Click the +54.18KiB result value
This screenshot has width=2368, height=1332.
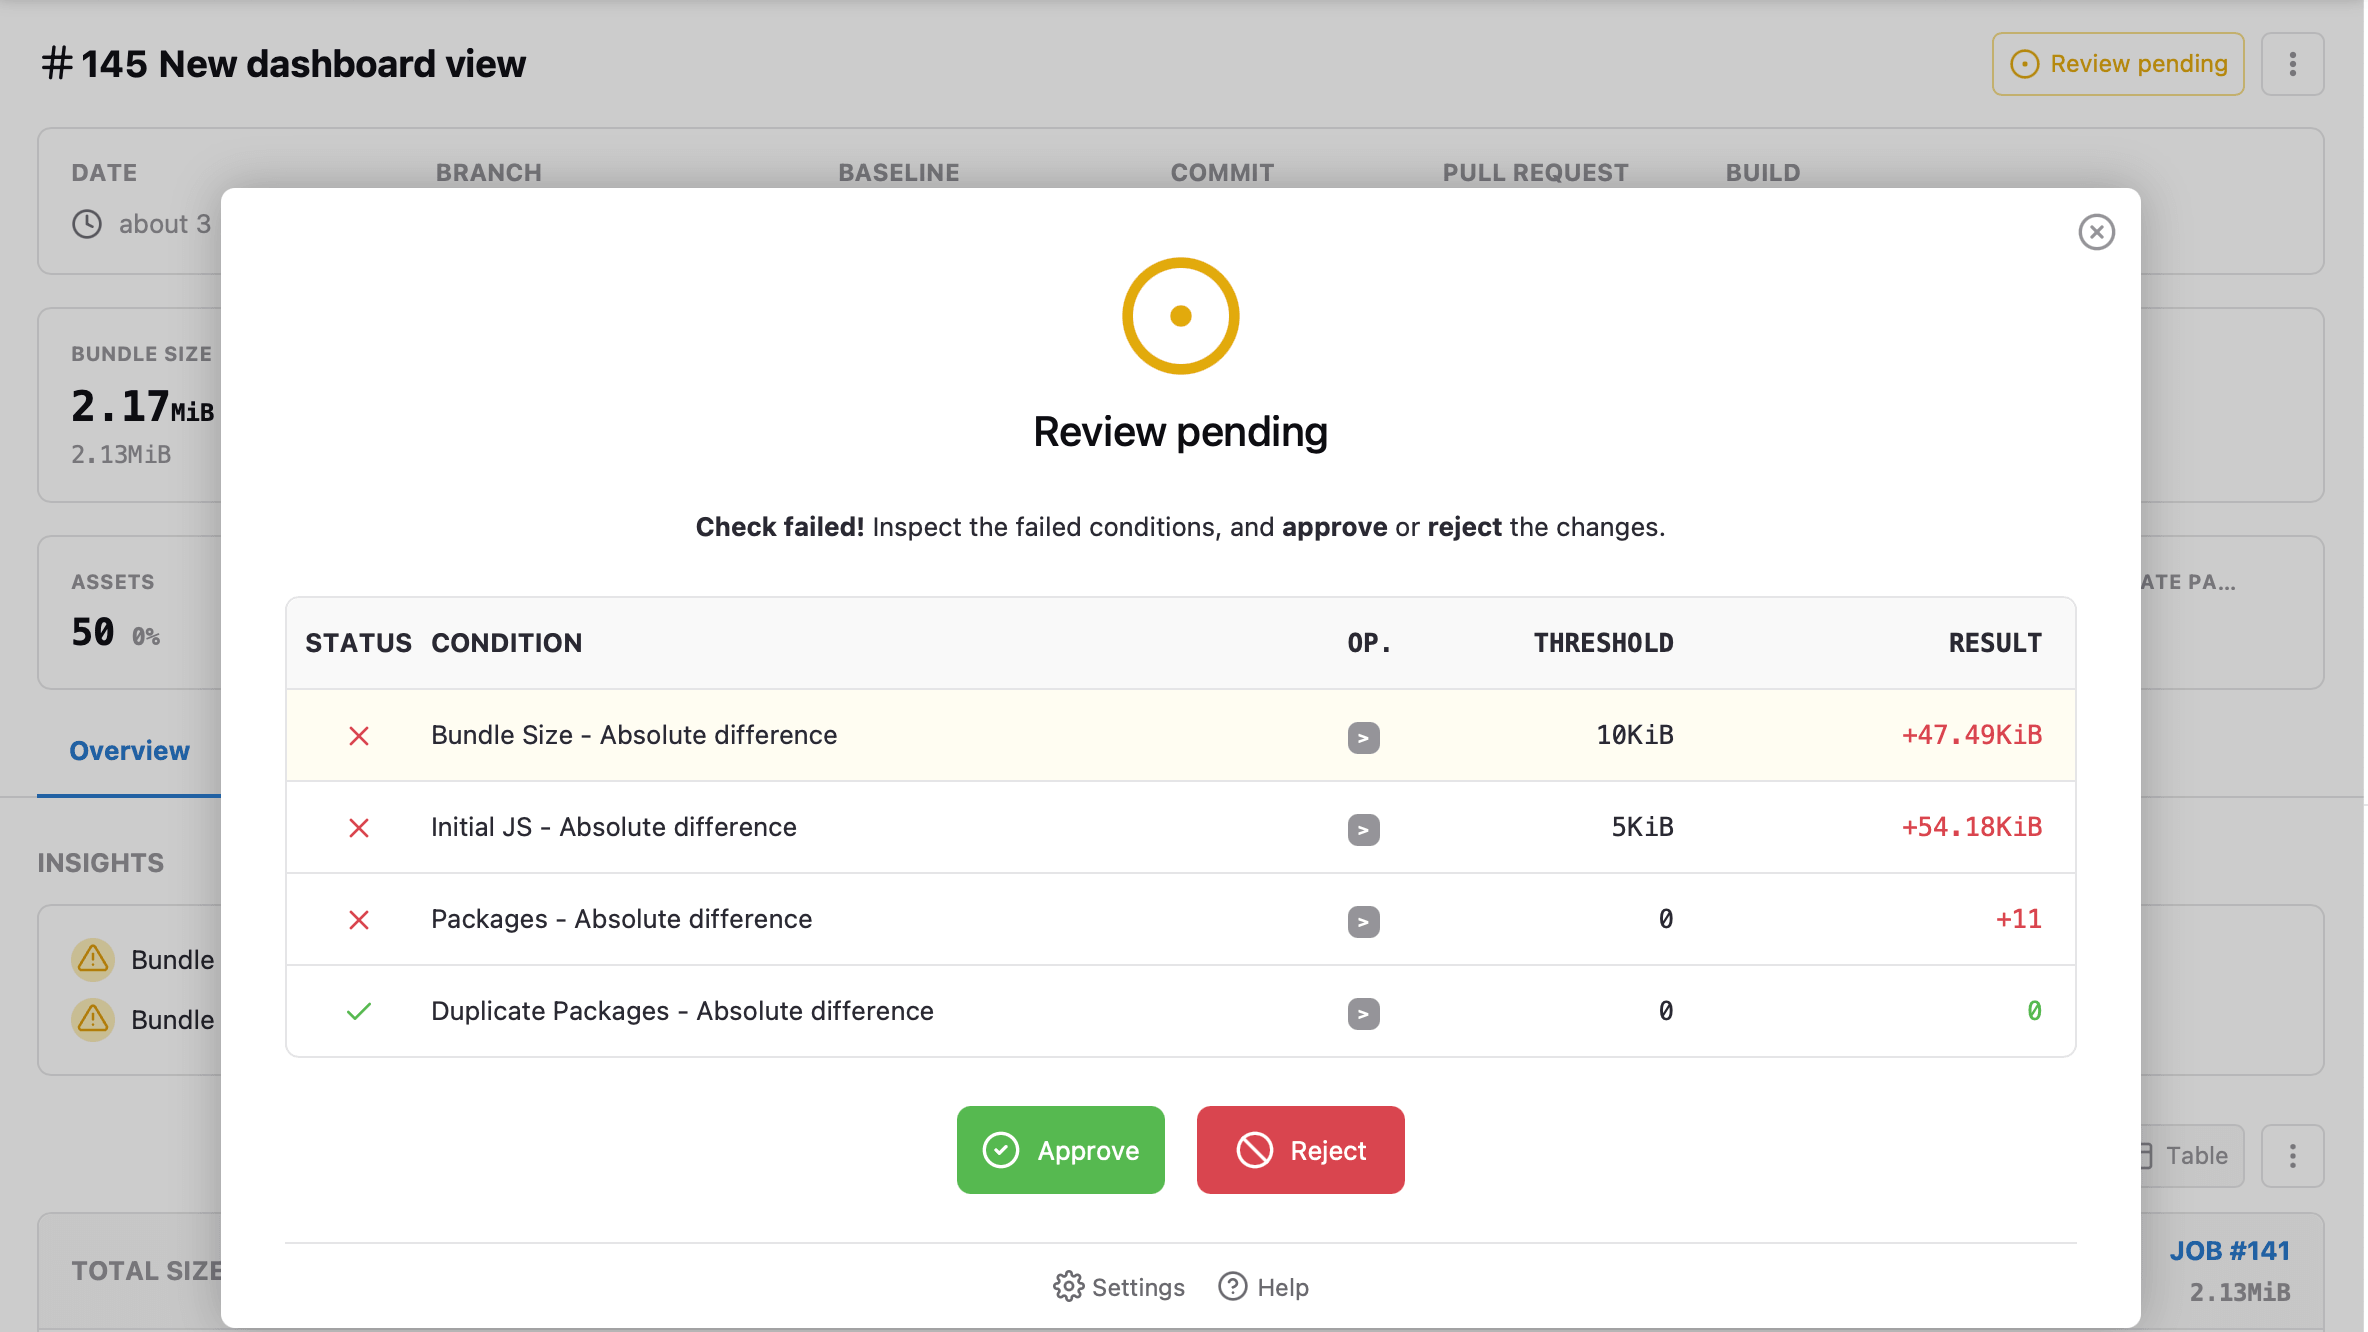[1971, 827]
